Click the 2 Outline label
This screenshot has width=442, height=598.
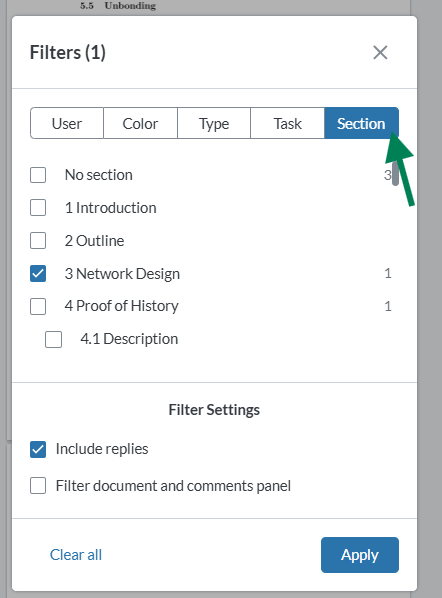[x=94, y=241]
